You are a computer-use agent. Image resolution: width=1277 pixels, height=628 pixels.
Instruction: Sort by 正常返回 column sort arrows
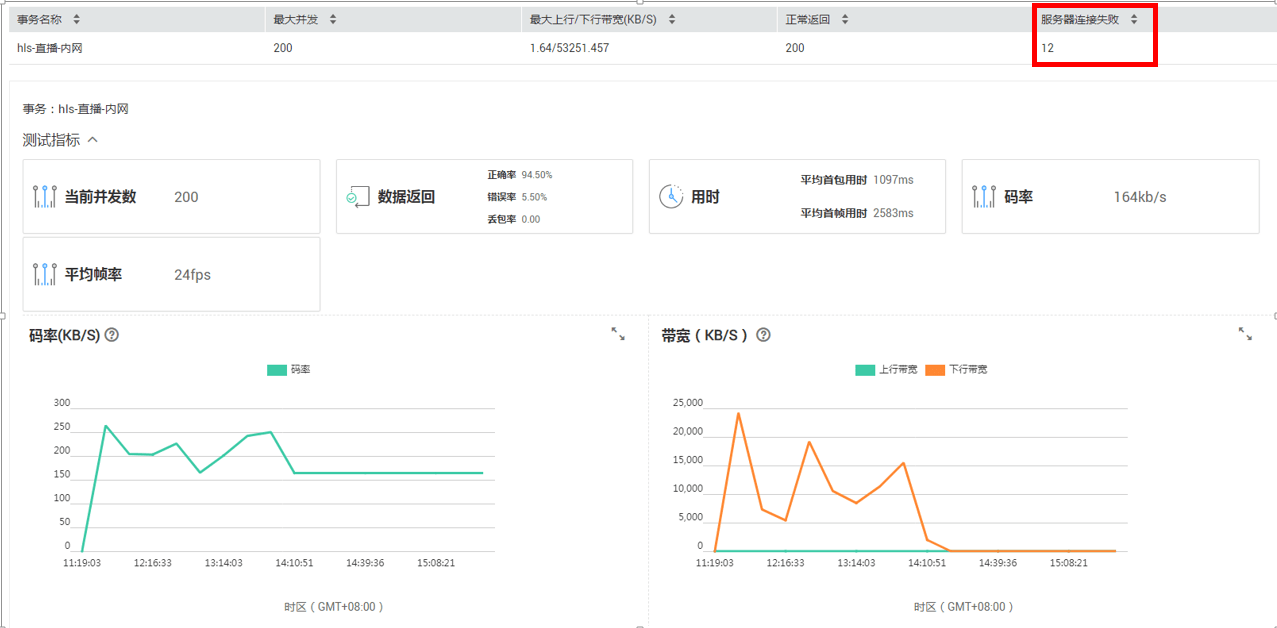[x=845, y=19]
